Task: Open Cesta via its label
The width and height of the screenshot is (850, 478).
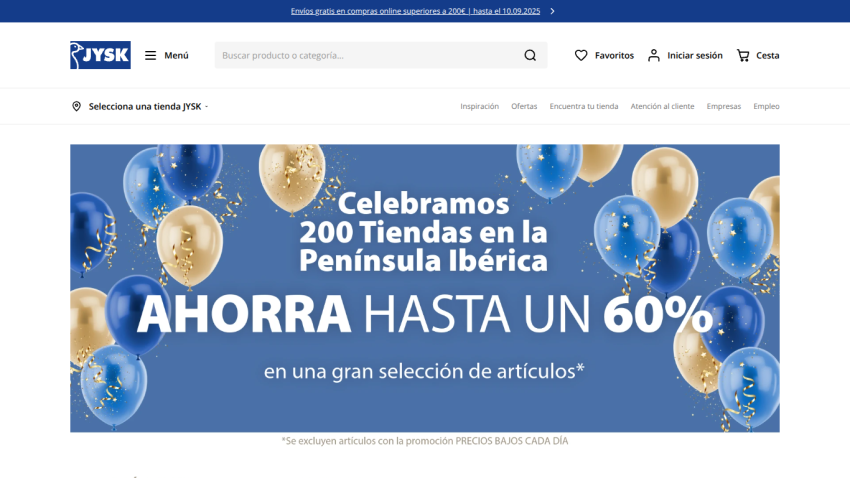Action: (768, 55)
